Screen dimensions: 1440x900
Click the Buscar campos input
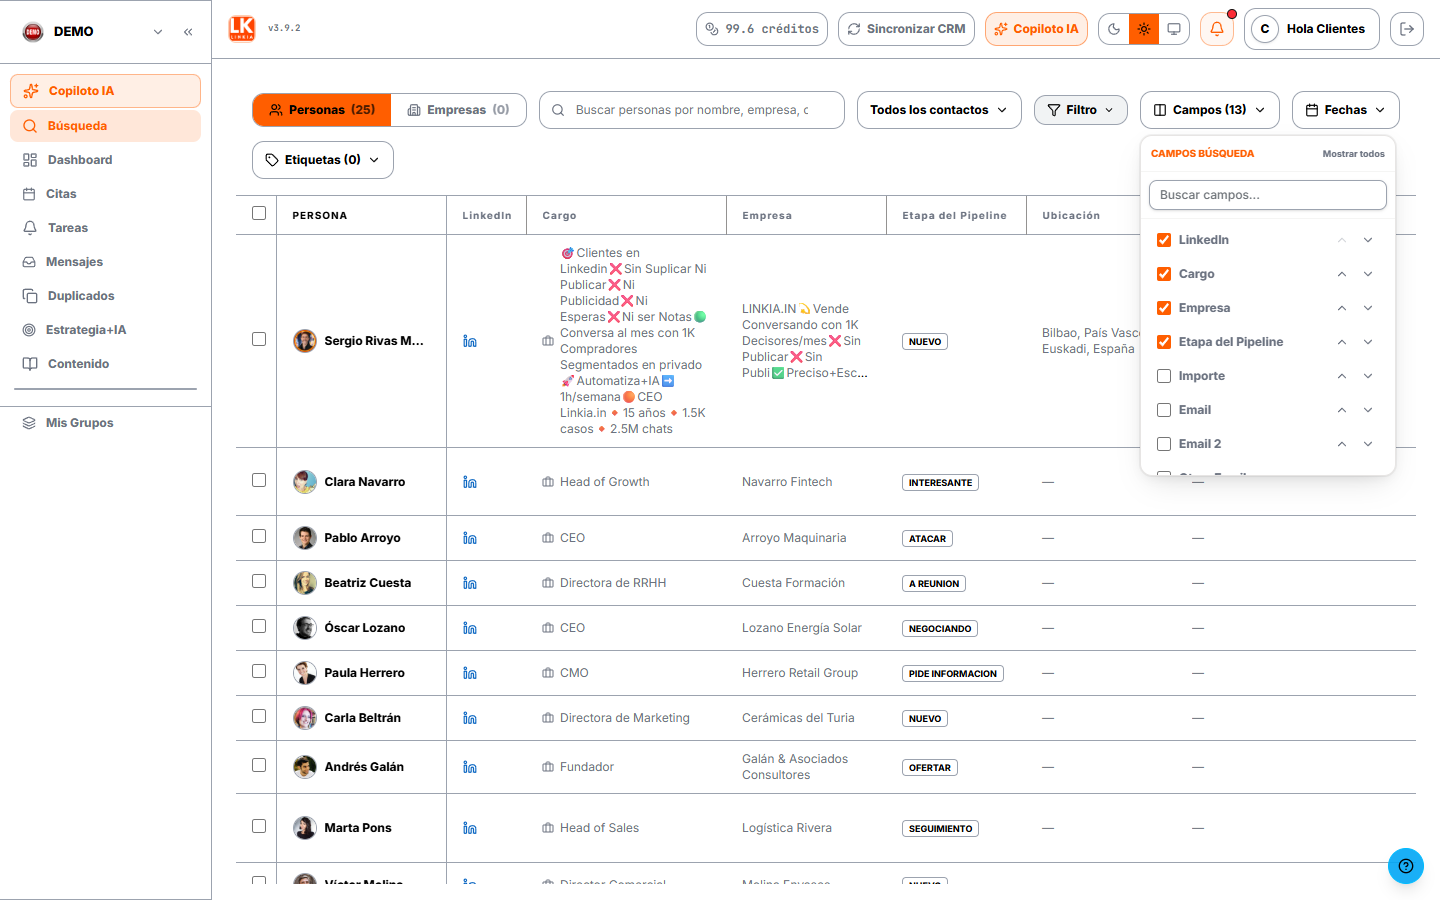click(x=1268, y=195)
